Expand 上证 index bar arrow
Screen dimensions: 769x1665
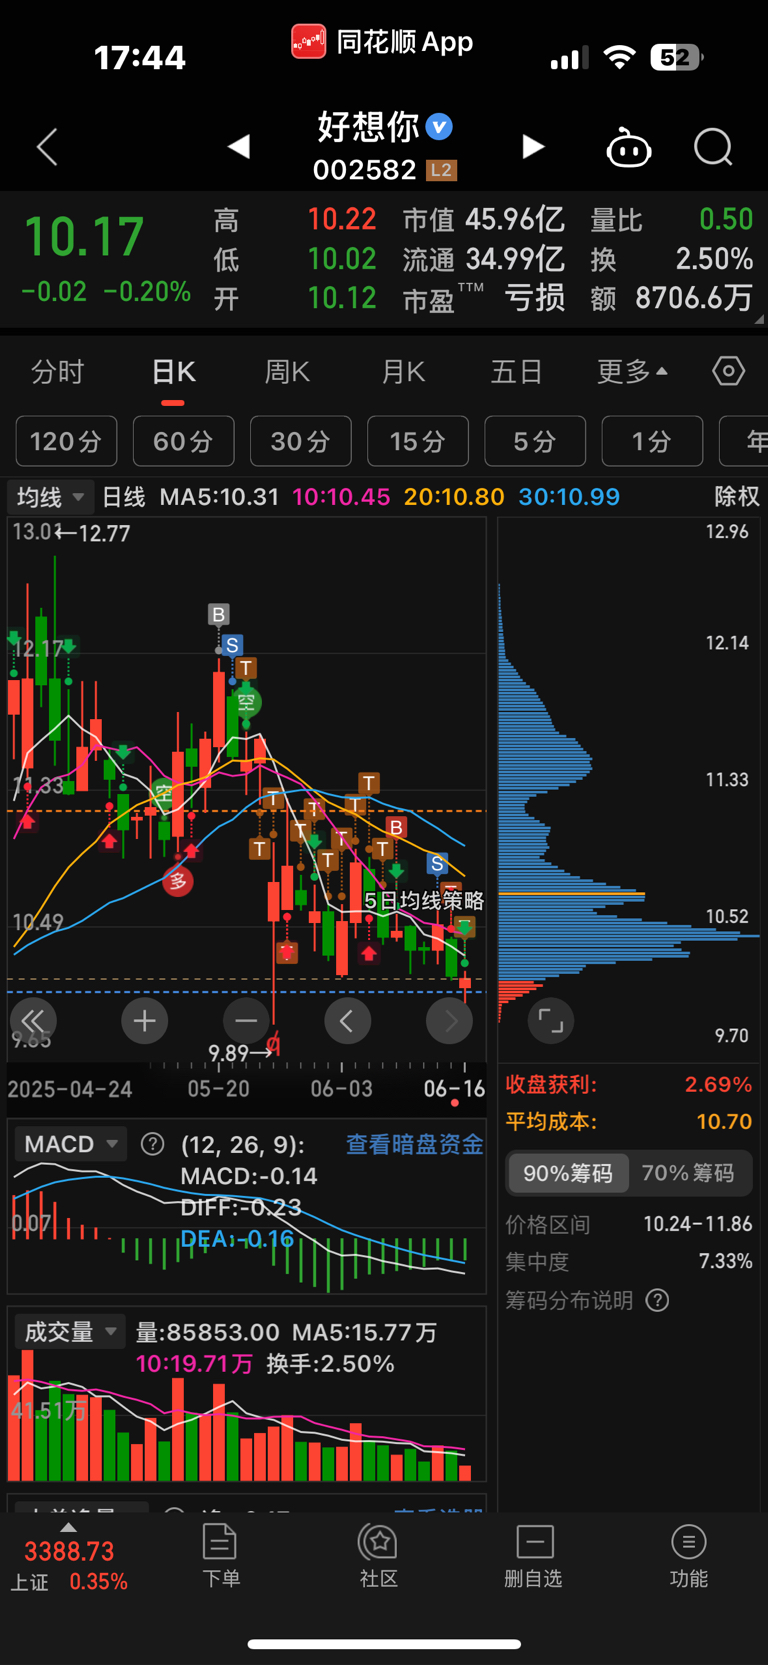(68, 1527)
